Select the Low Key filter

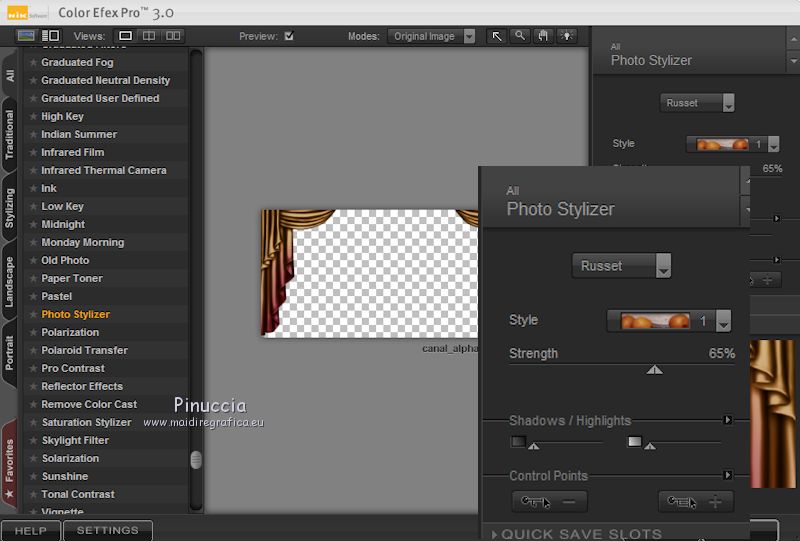click(62, 206)
